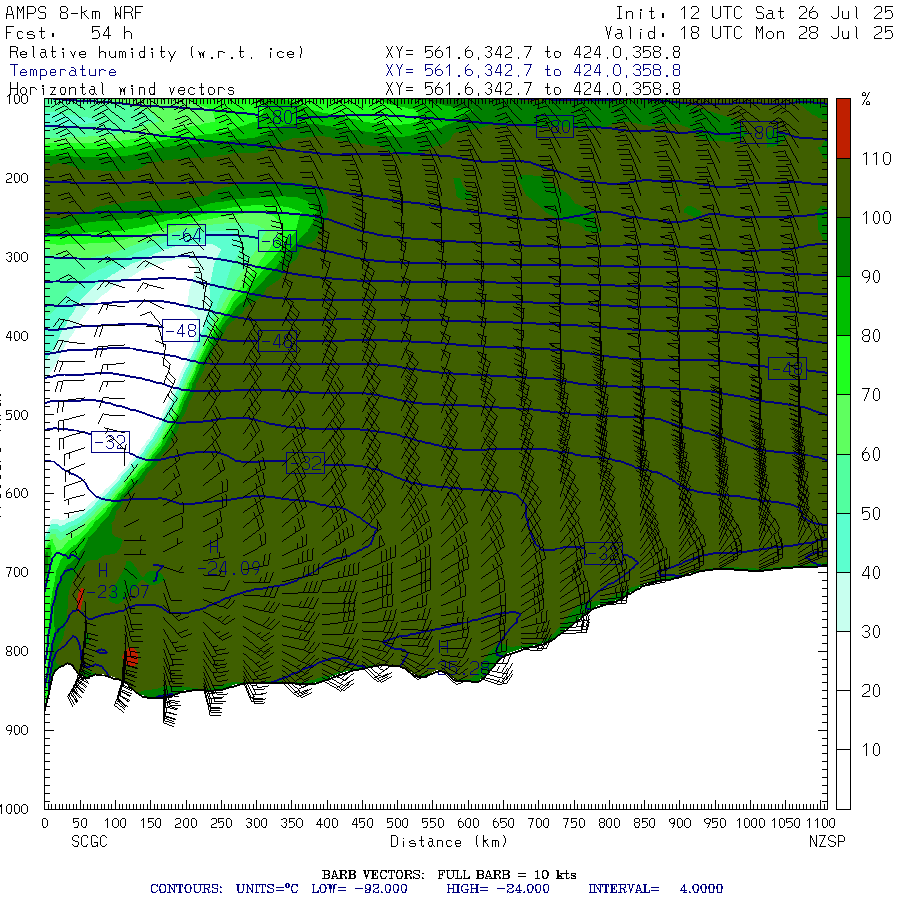Click the 'AMPS 8-km WRF' title text

pyautogui.click(x=74, y=13)
